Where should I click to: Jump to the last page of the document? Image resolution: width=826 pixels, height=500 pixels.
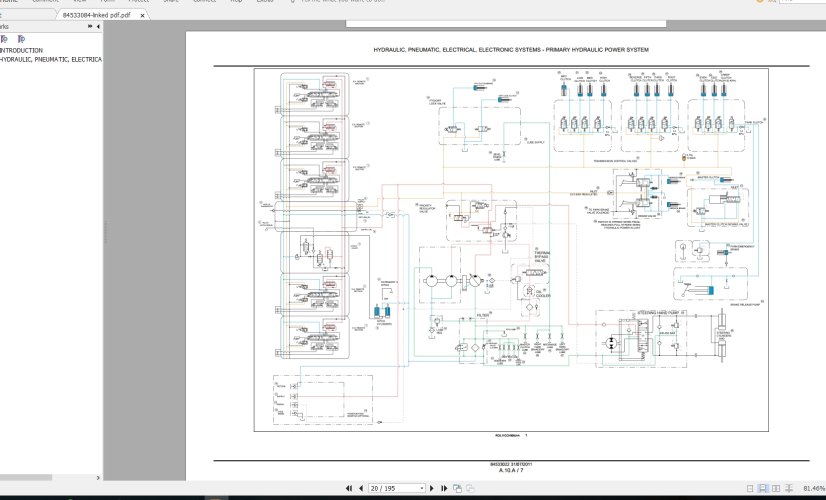[x=443, y=489]
